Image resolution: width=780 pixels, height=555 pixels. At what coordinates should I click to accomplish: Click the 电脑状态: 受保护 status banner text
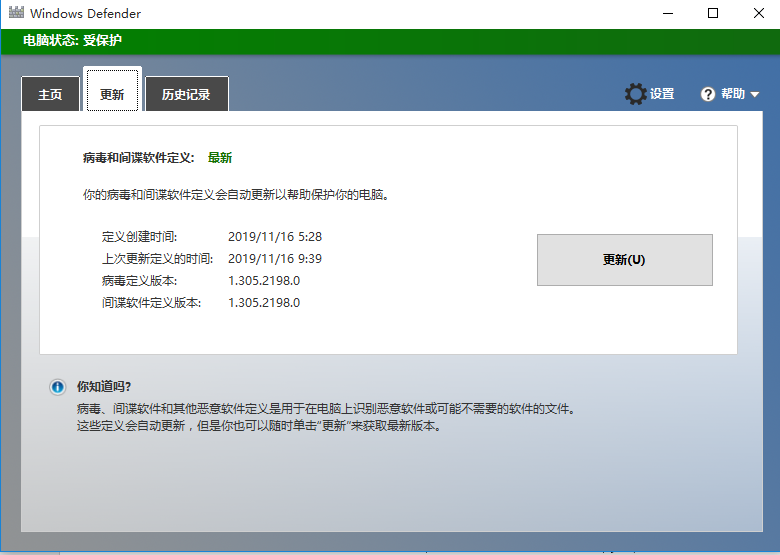[72, 40]
